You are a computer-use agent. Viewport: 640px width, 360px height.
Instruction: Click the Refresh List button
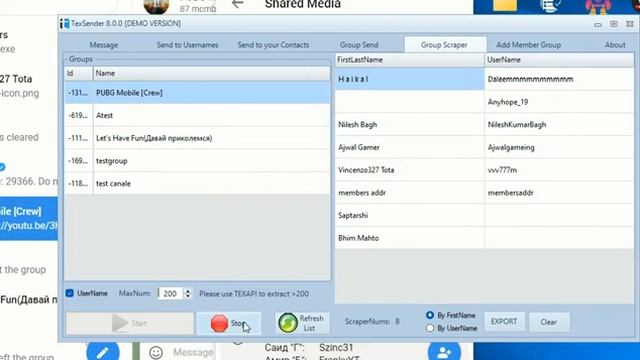click(302, 323)
